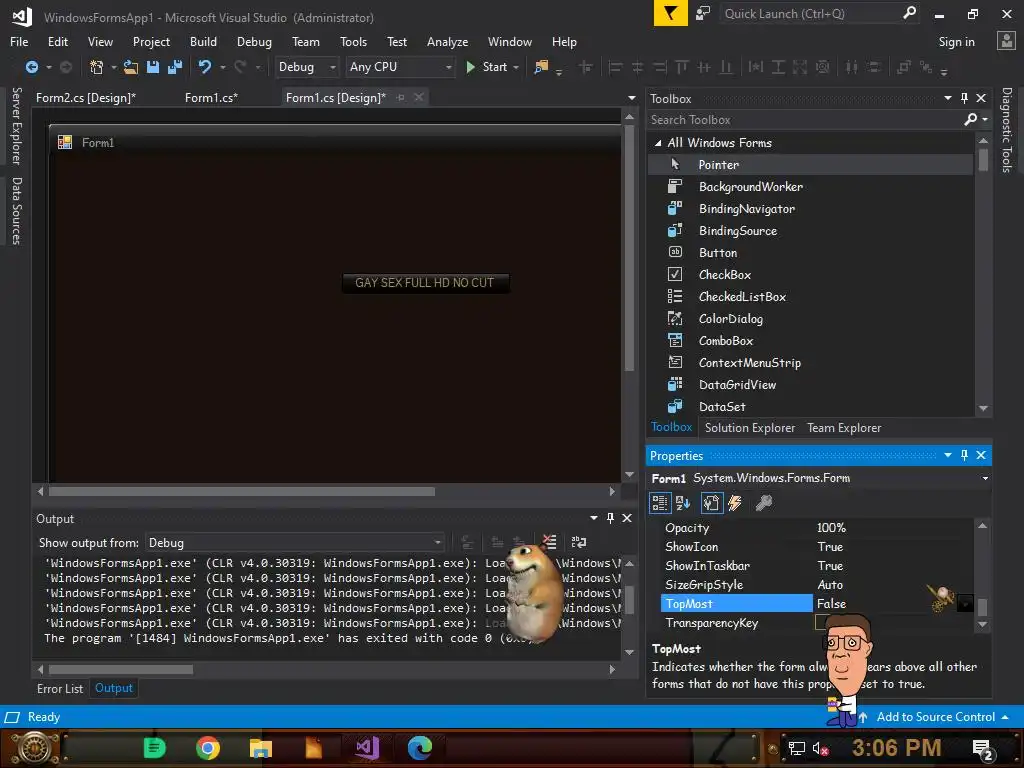The width and height of the screenshot is (1024, 768).
Task: Open File Explorer from the taskbar
Action: point(261,748)
